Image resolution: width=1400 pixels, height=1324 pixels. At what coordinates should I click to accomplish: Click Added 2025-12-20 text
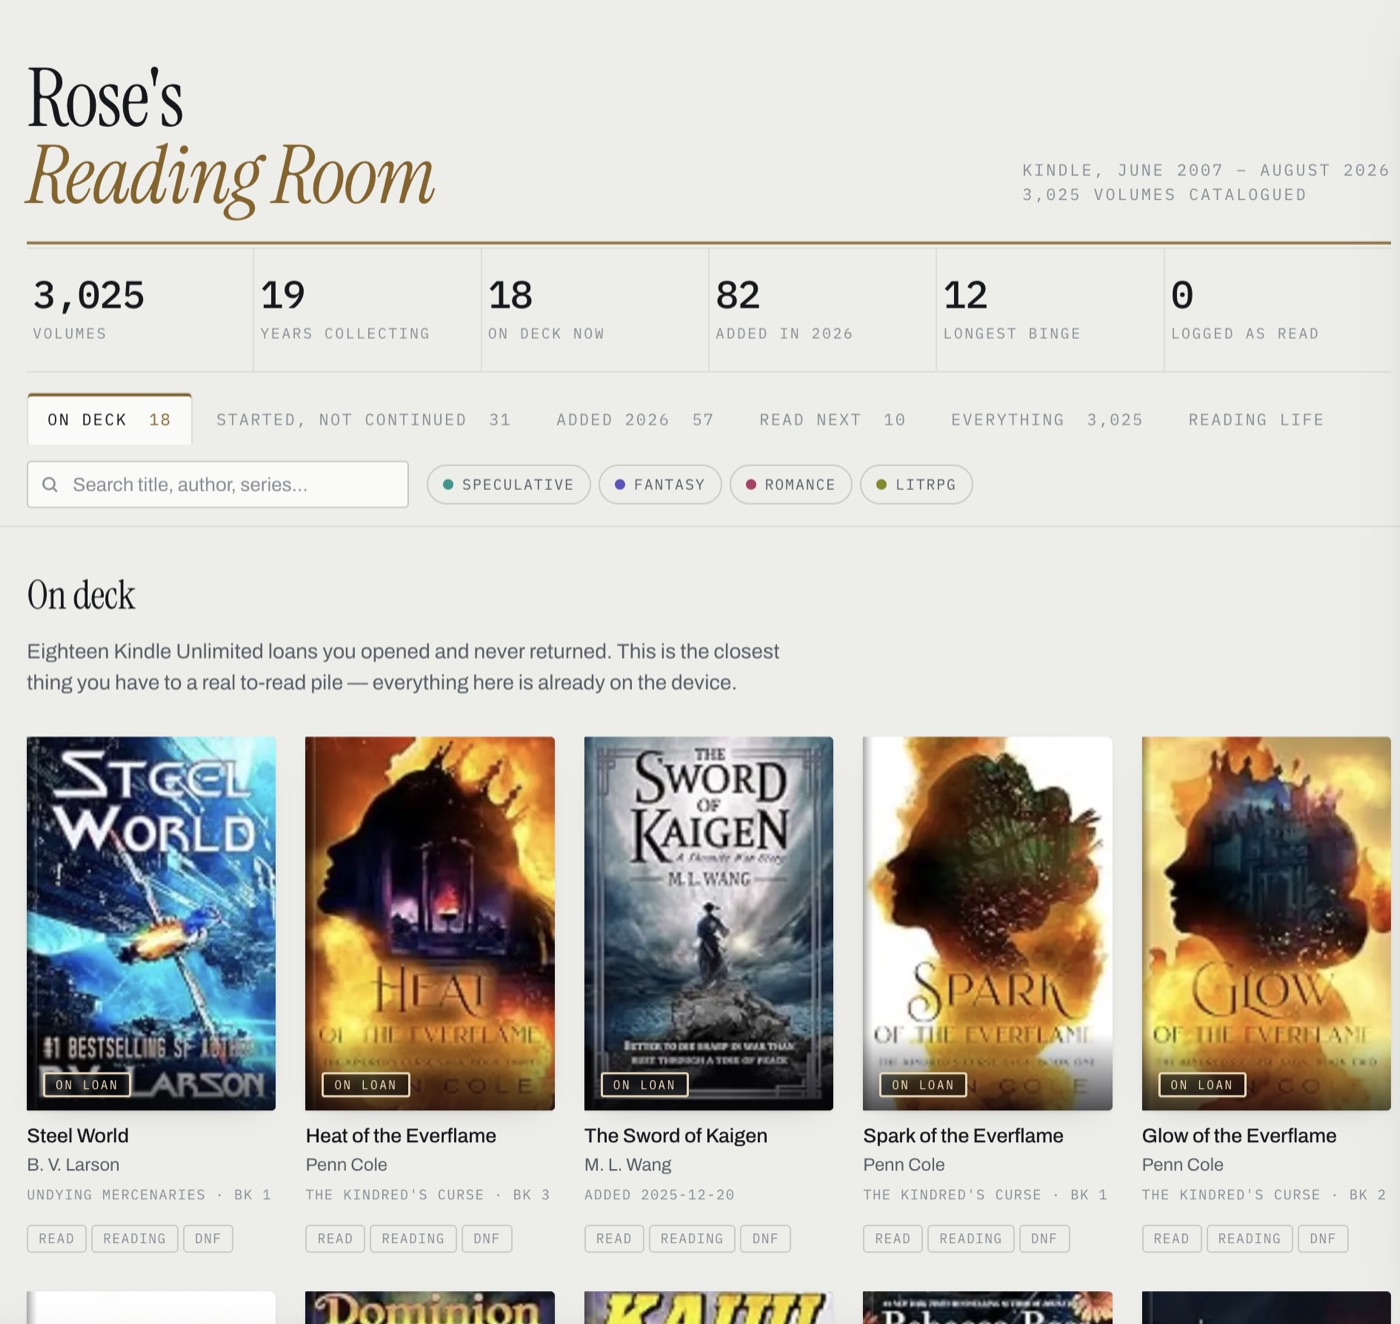pyautogui.click(x=659, y=1195)
